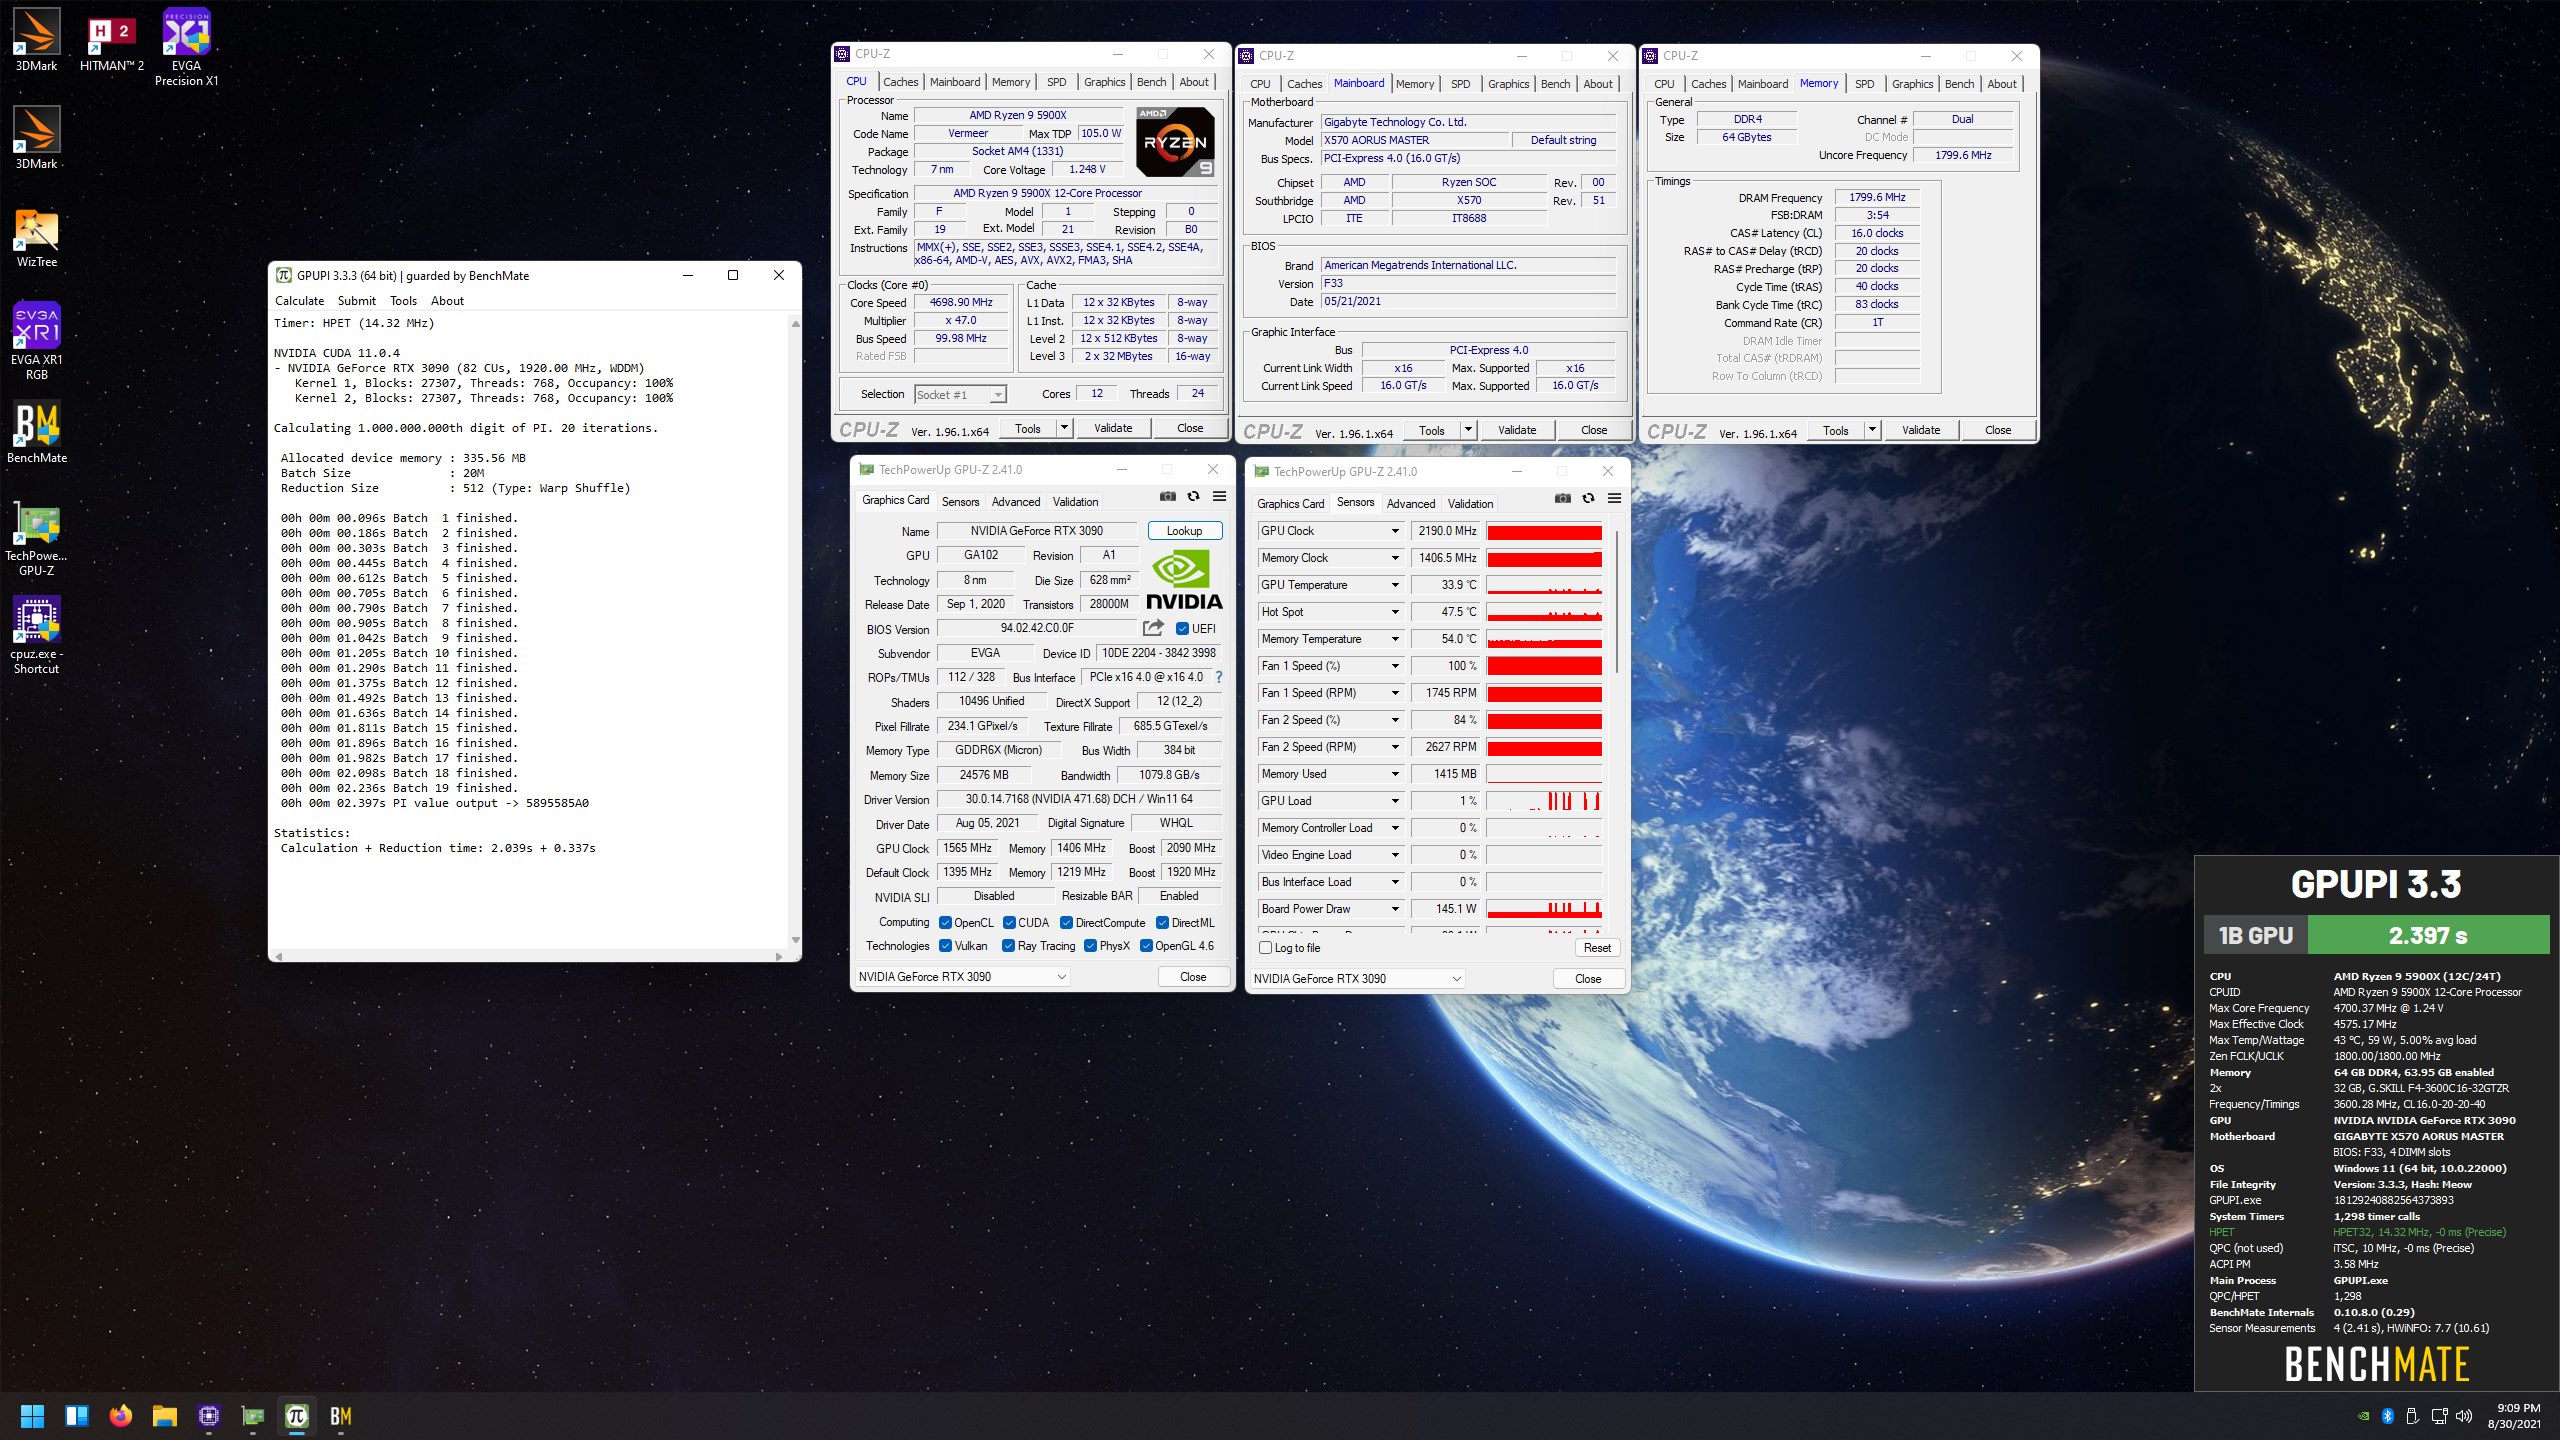This screenshot has width=2560, height=1440.
Task: Switch to GPU-Z taskbar icon
Action: (x=252, y=1416)
